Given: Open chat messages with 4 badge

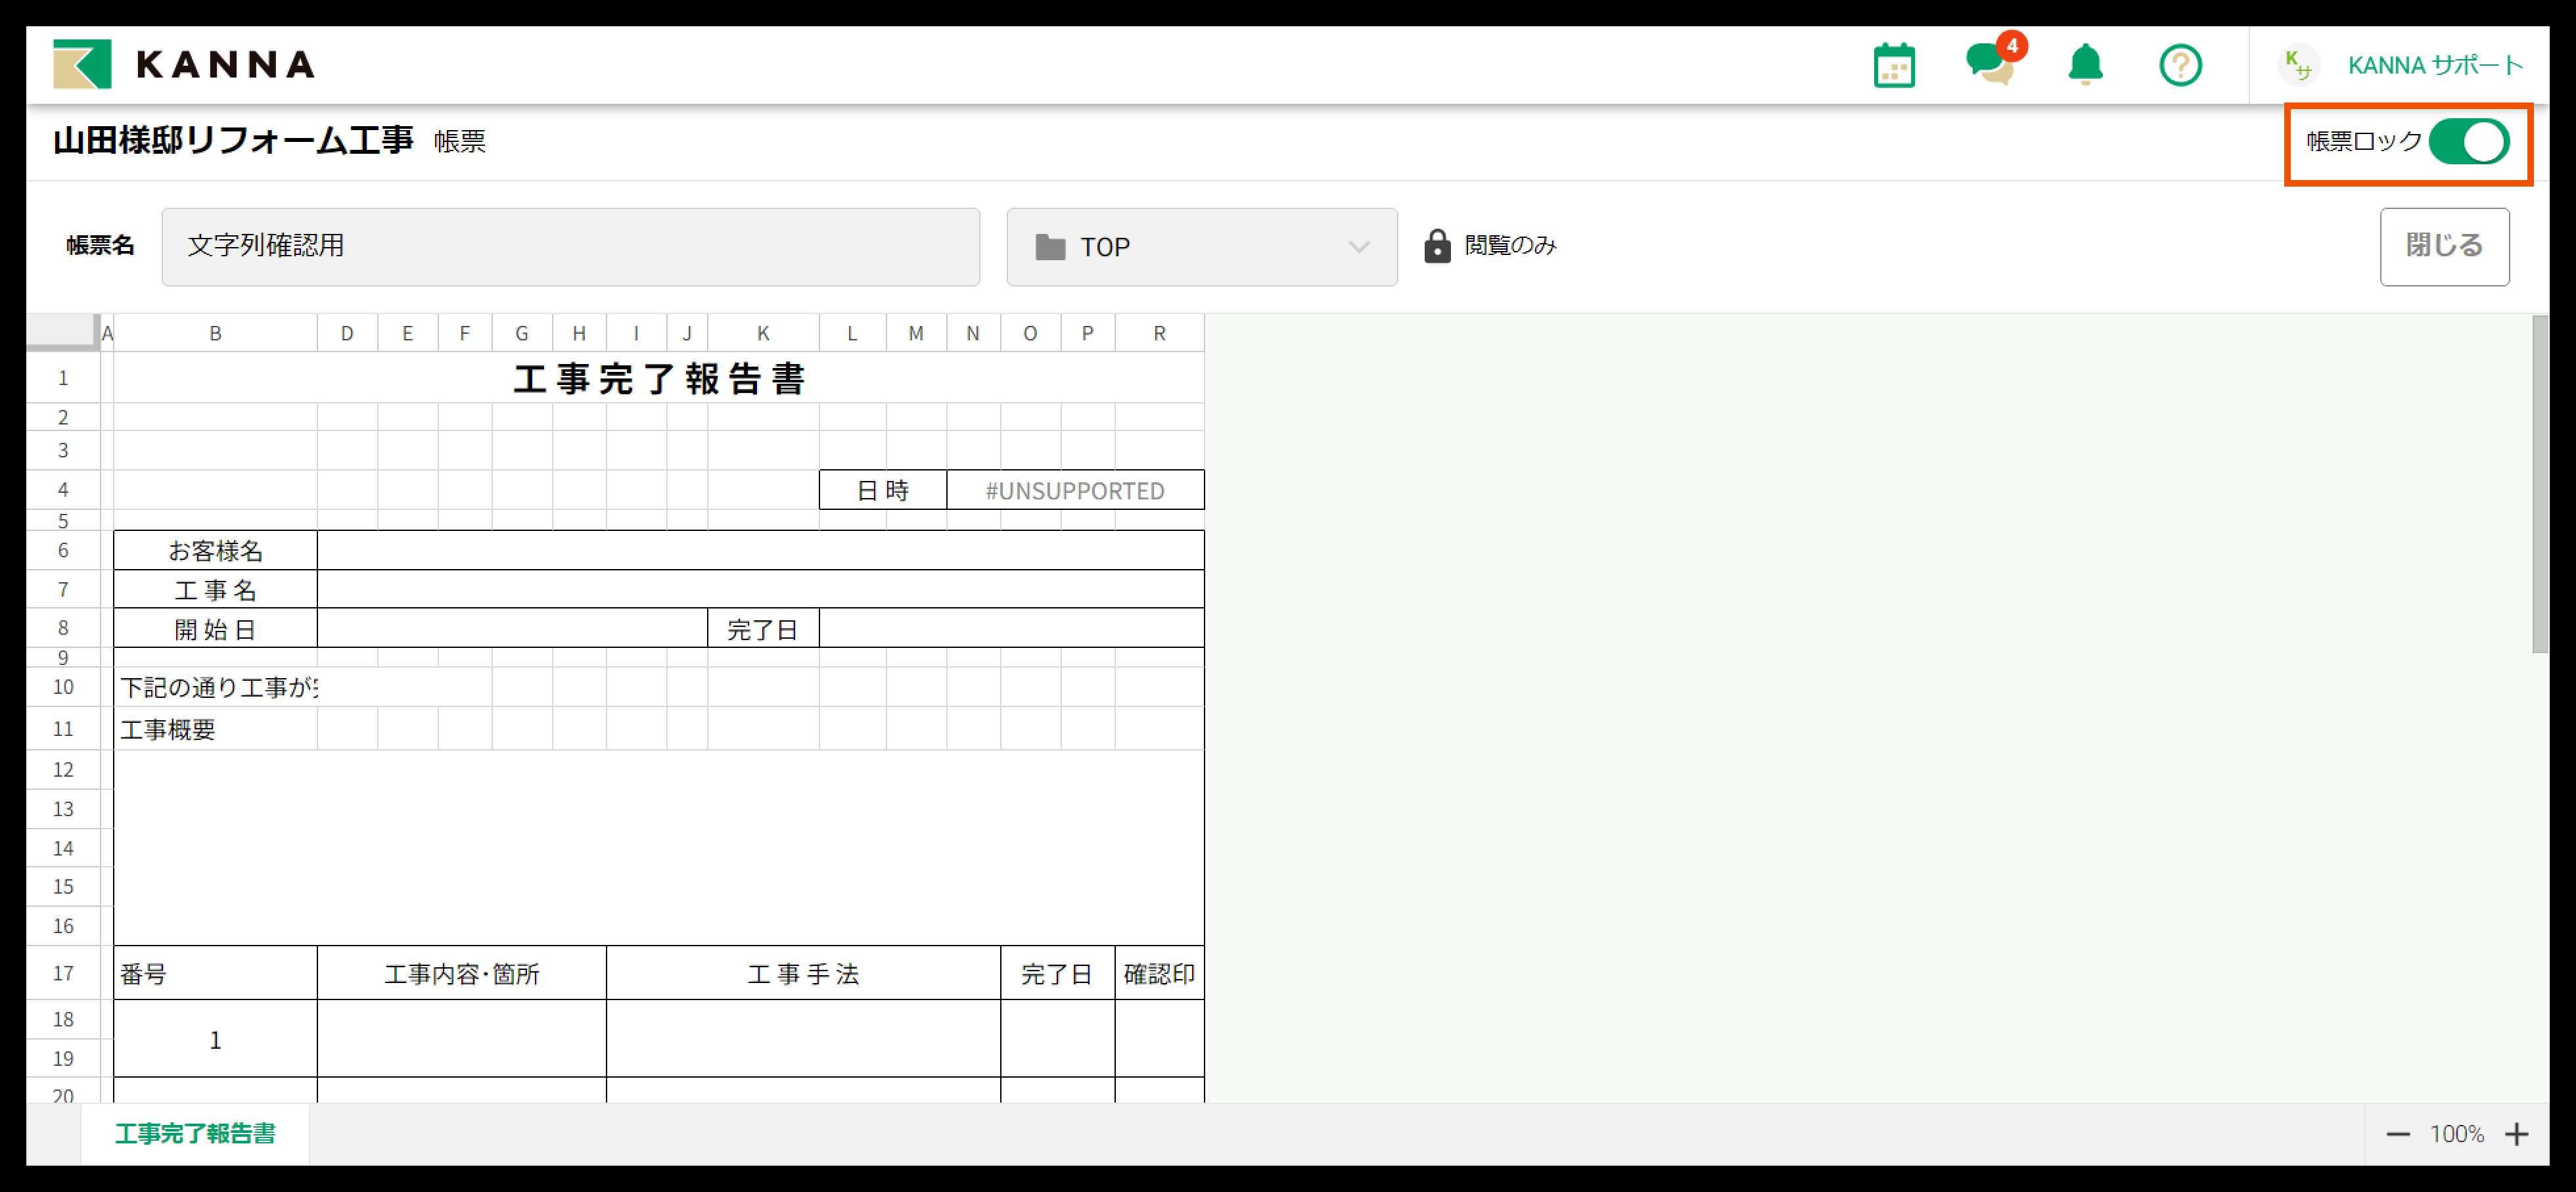Looking at the screenshot, I should coord(1990,66).
